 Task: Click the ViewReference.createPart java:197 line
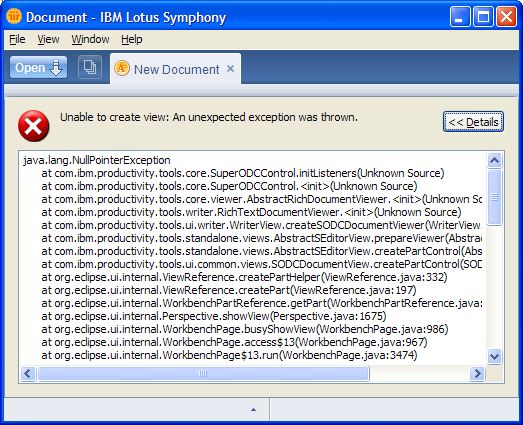229,290
